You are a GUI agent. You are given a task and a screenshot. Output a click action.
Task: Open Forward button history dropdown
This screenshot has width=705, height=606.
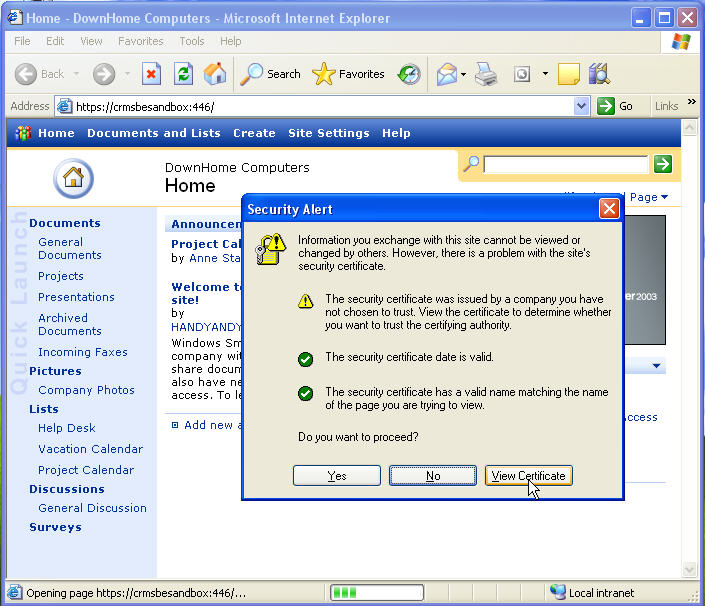click(x=128, y=74)
